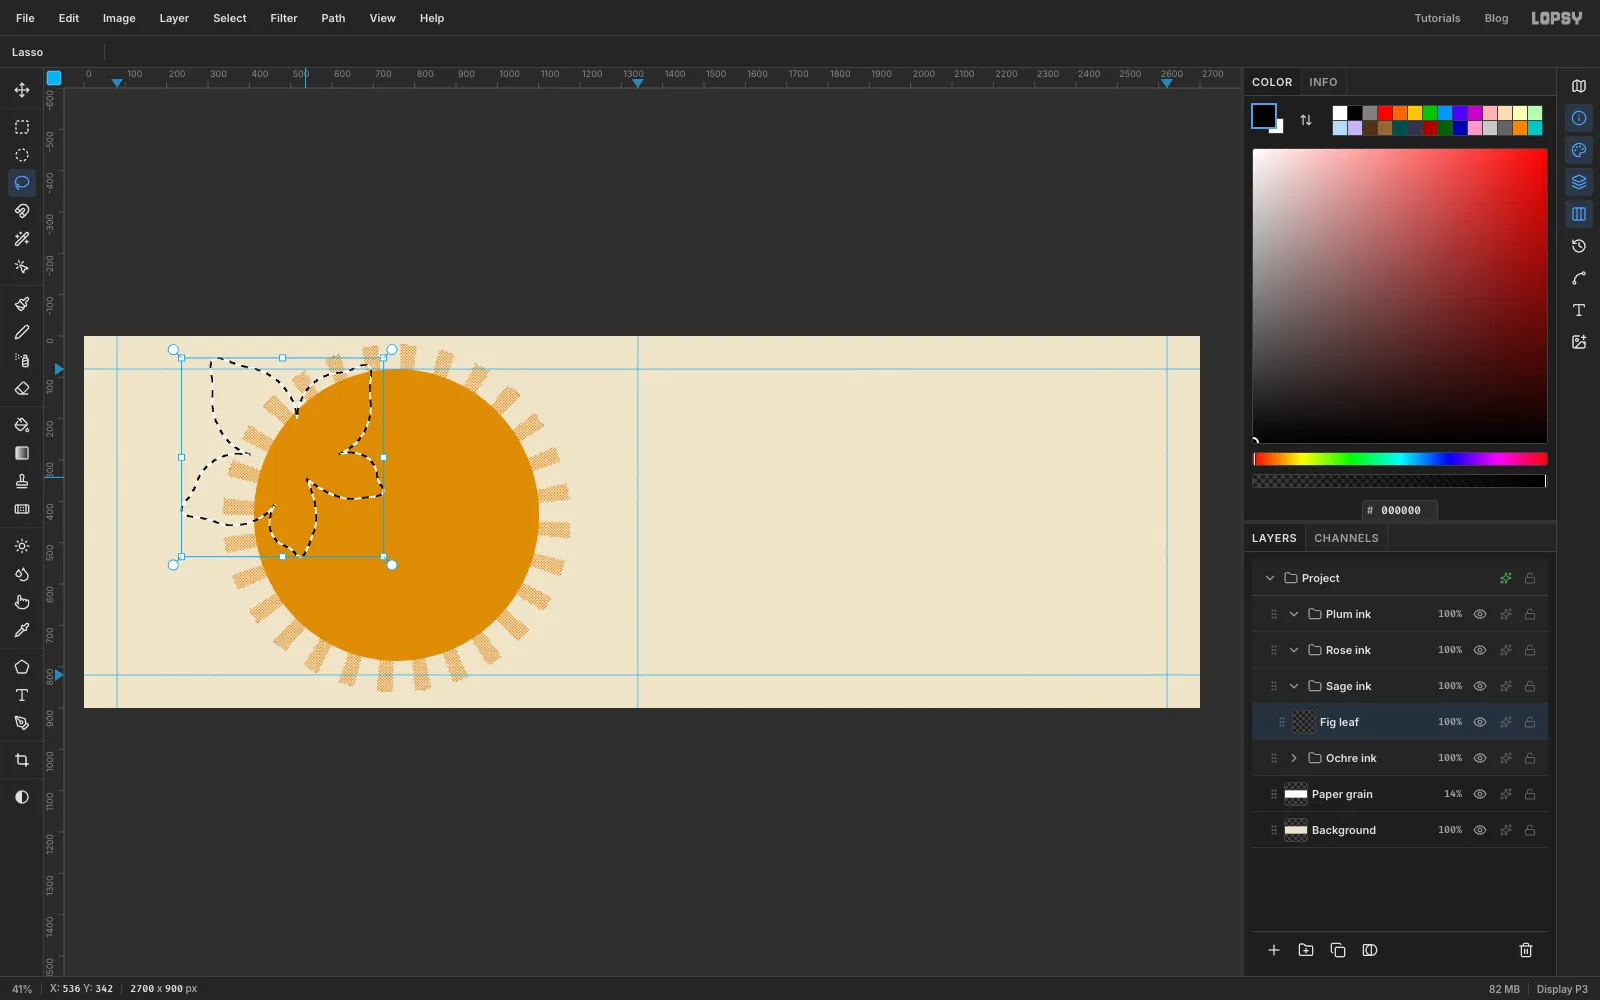
Task: Click the 41% zoom level
Action: (x=22, y=989)
